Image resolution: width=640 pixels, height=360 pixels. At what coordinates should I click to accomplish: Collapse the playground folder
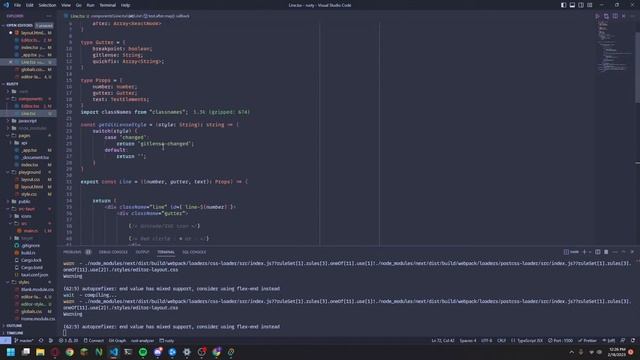click(x=29, y=172)
